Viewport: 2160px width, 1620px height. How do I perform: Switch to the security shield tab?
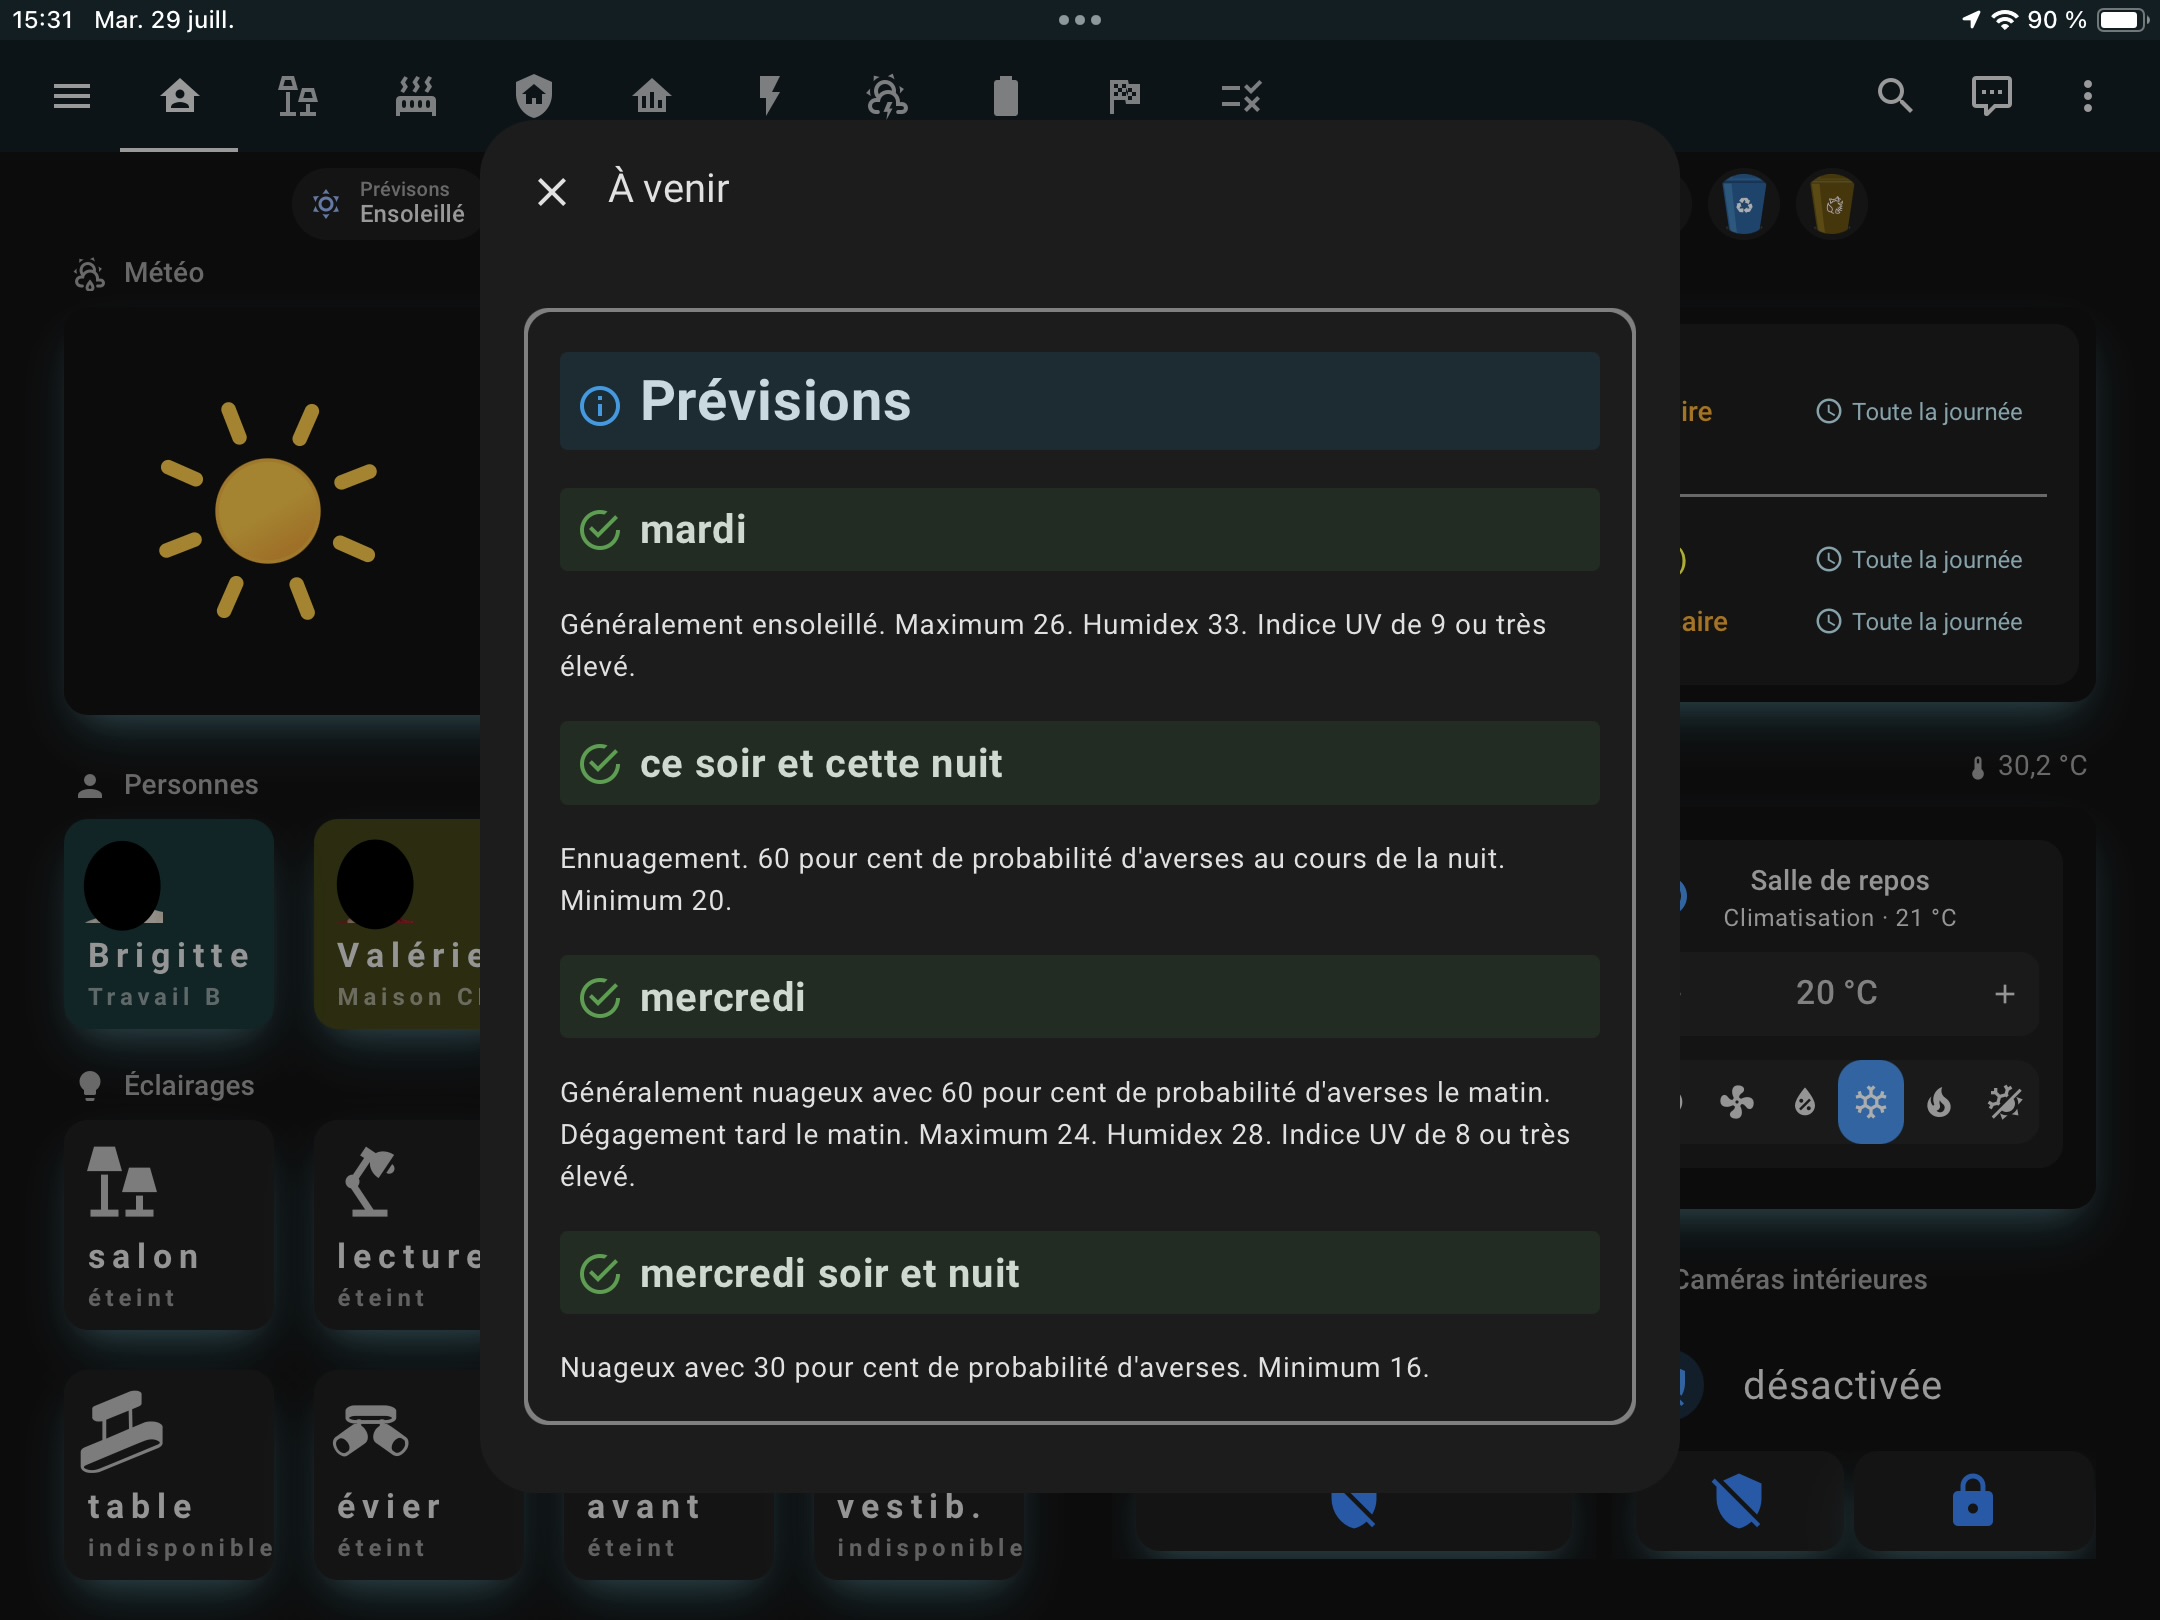(534, 96)
